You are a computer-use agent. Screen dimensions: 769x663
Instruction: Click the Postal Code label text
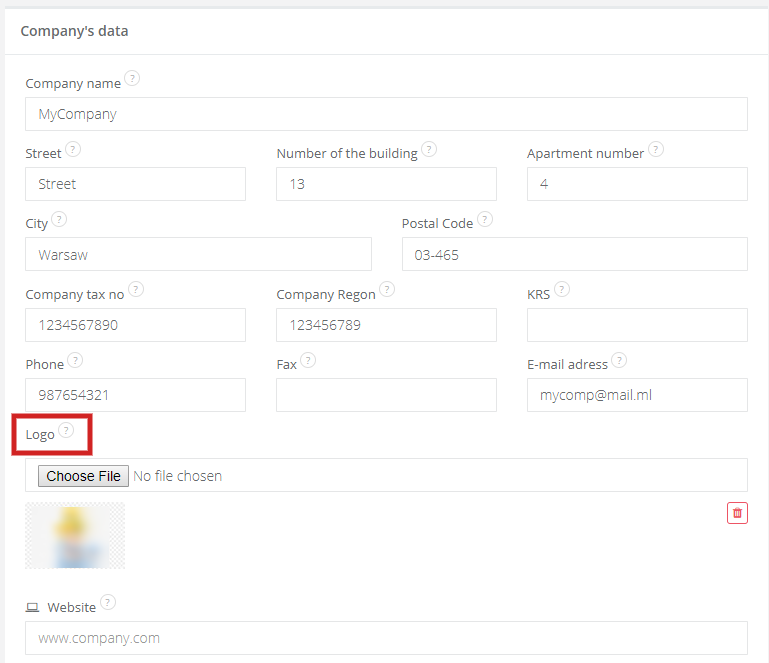(x=437, y=224)
